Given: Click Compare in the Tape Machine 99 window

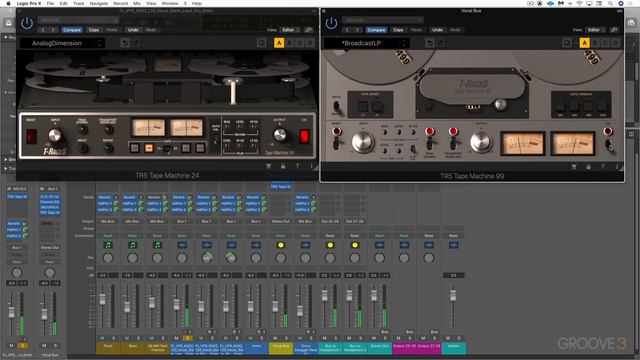Looking at the screenshot, I should [x=376, y=30].
